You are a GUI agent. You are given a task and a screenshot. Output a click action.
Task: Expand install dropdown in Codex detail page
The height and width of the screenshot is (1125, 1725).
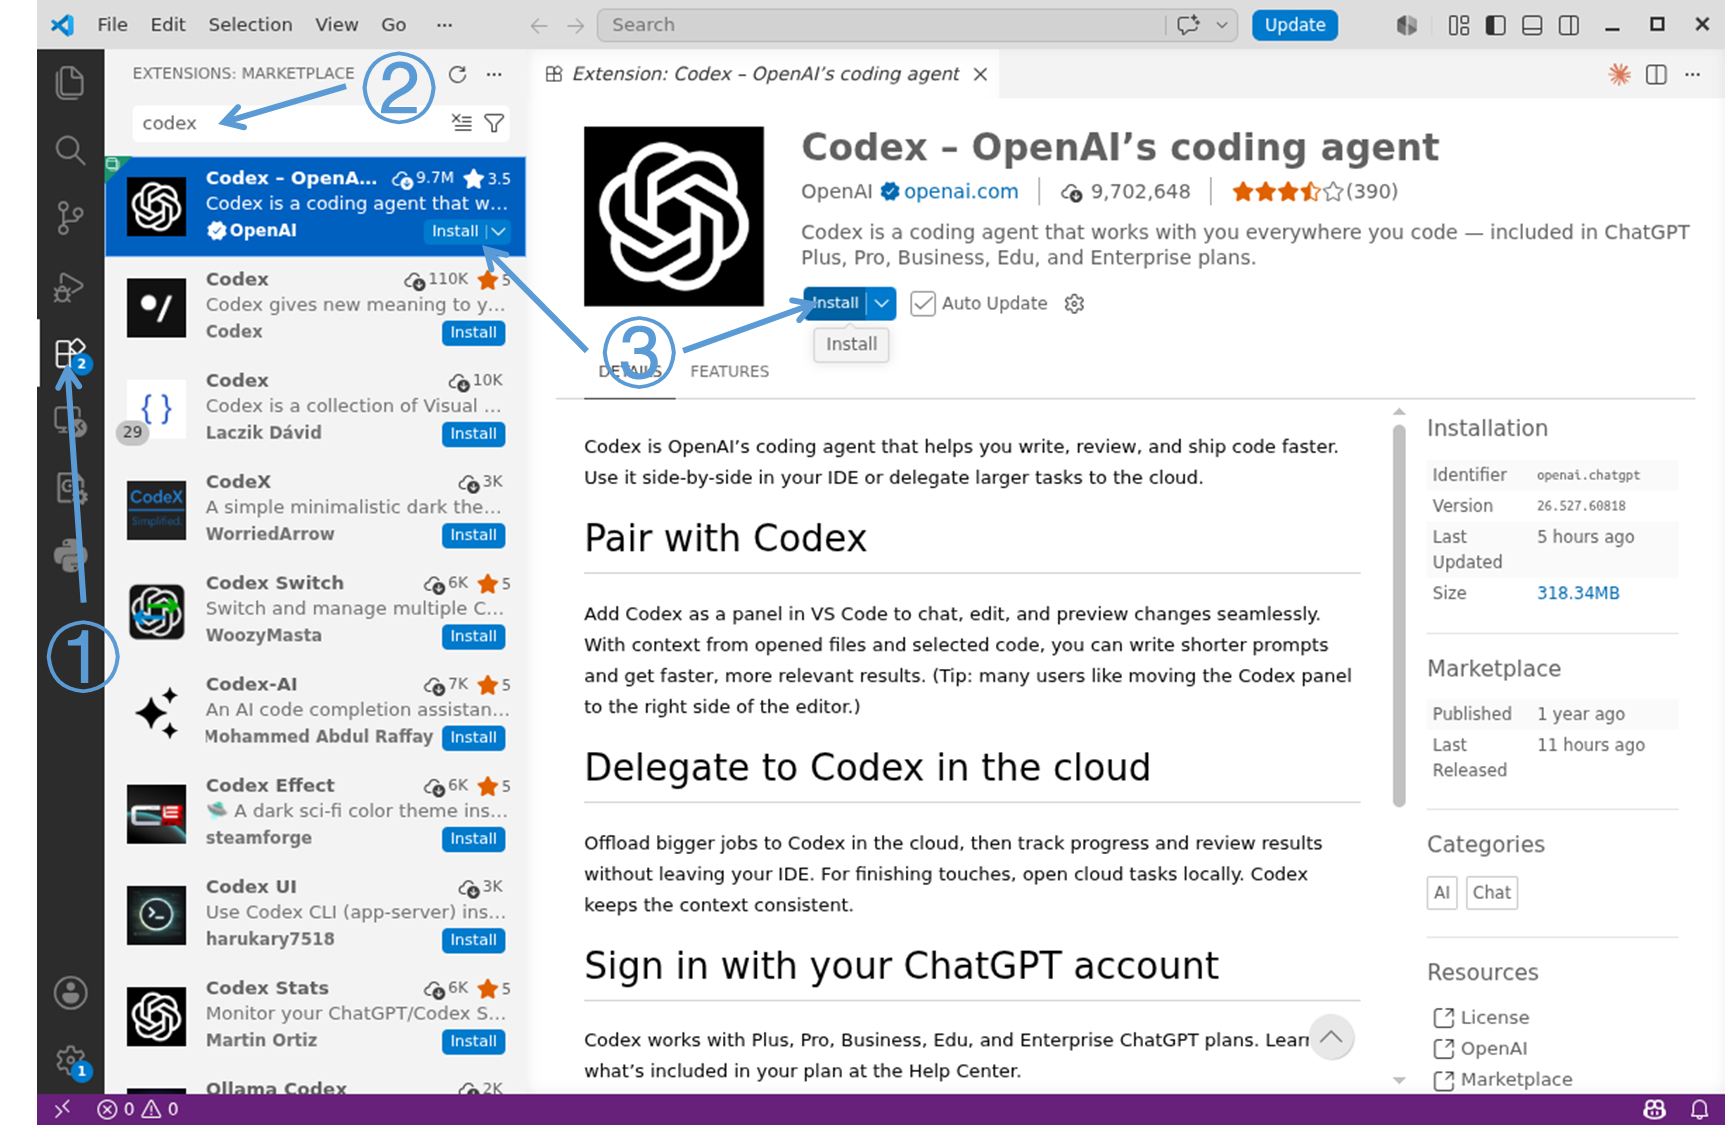(882, 303)
